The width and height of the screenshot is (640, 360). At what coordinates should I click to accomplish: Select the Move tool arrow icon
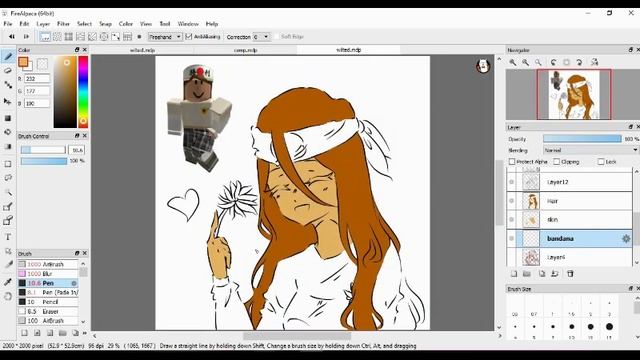point(8,101)
